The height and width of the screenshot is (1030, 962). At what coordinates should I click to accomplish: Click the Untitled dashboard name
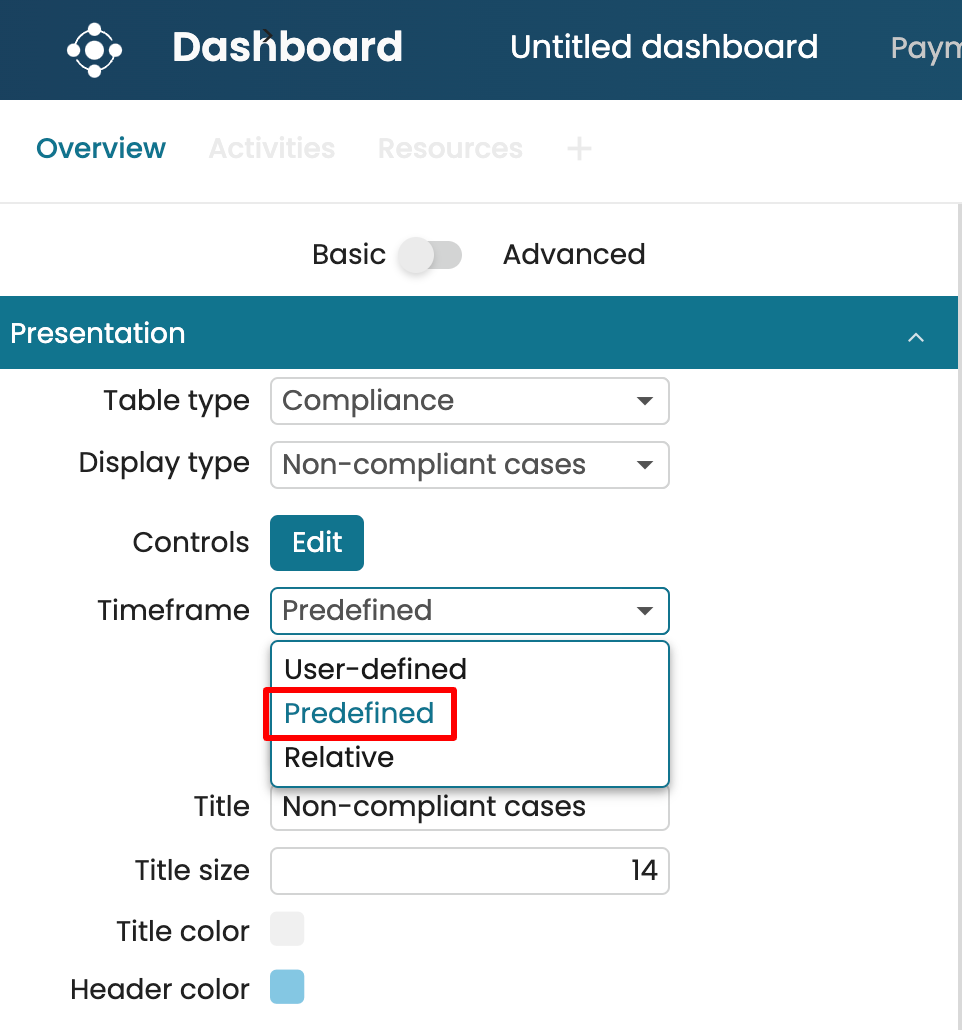coord(664,47)
